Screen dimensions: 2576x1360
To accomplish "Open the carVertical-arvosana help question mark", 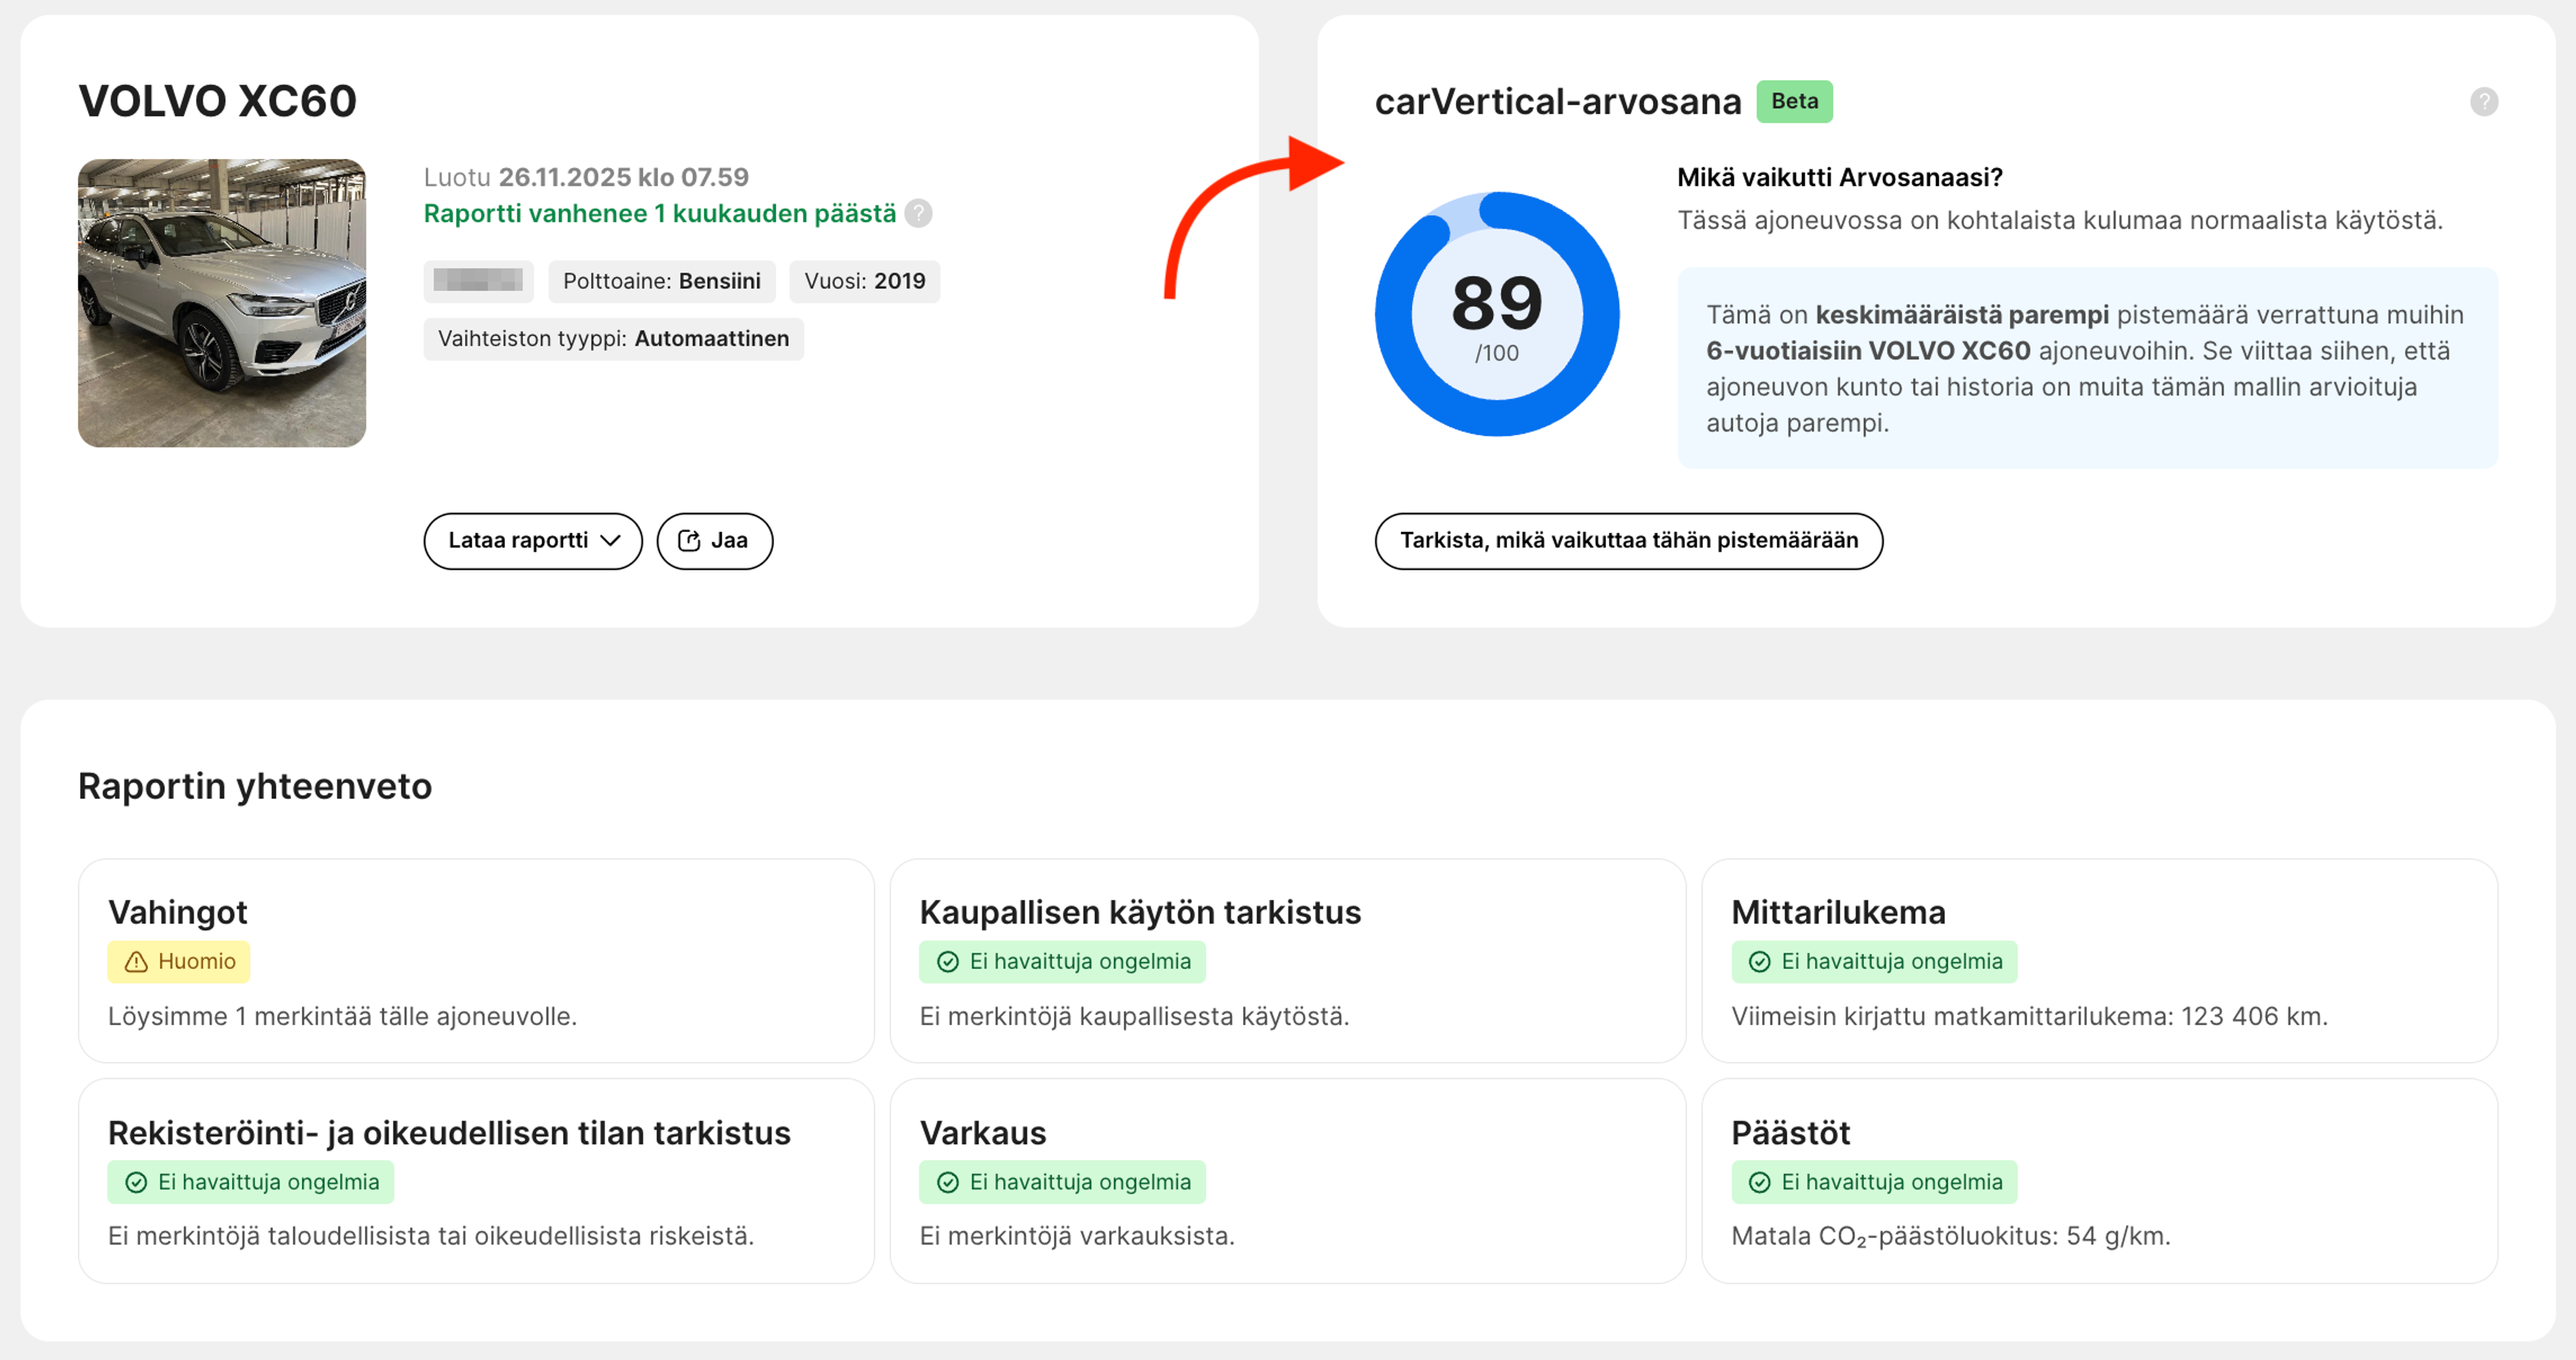I will coord(2483,102).
